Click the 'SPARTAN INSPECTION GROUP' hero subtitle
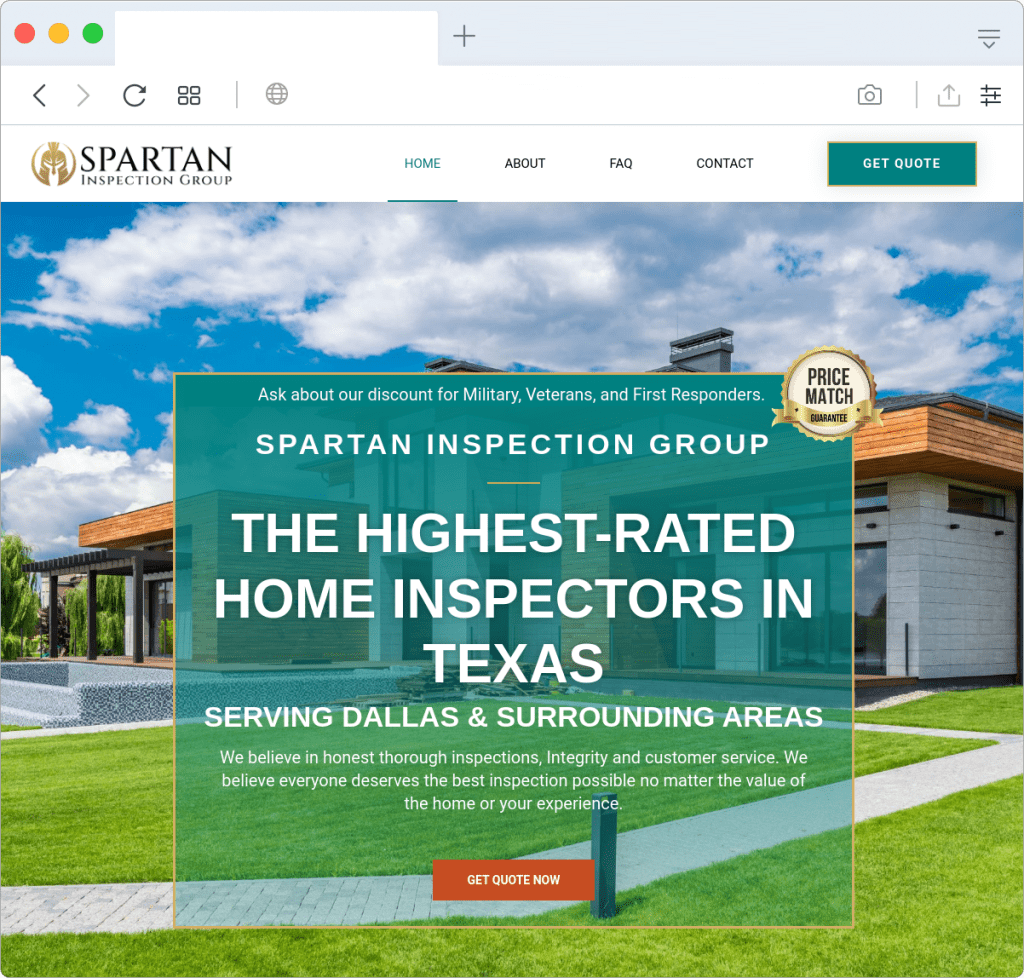This screenshot has width=1024, height=978. pos(513,444)
